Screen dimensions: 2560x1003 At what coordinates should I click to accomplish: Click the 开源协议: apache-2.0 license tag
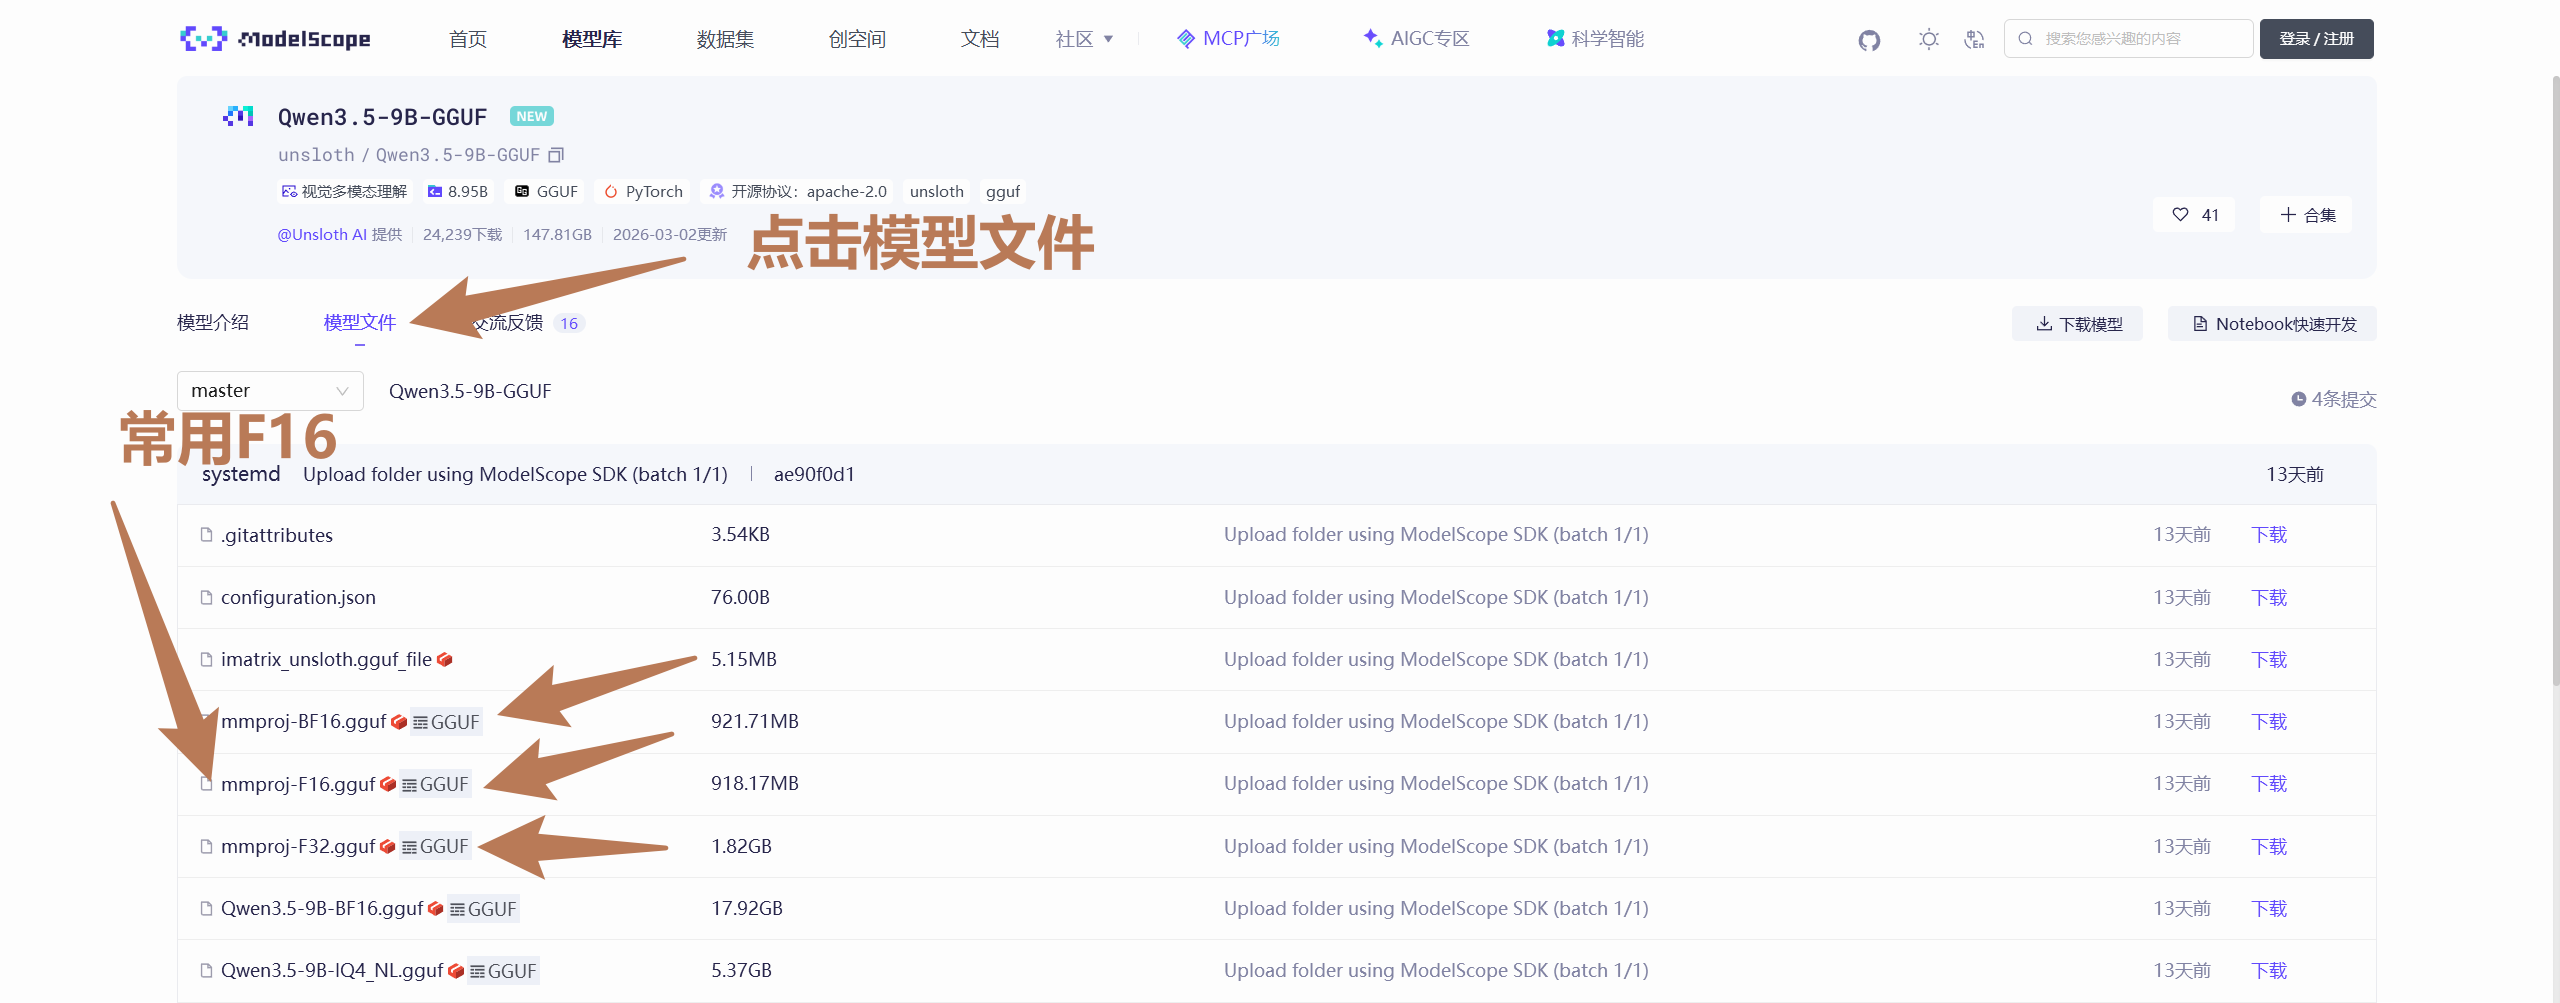797,191
